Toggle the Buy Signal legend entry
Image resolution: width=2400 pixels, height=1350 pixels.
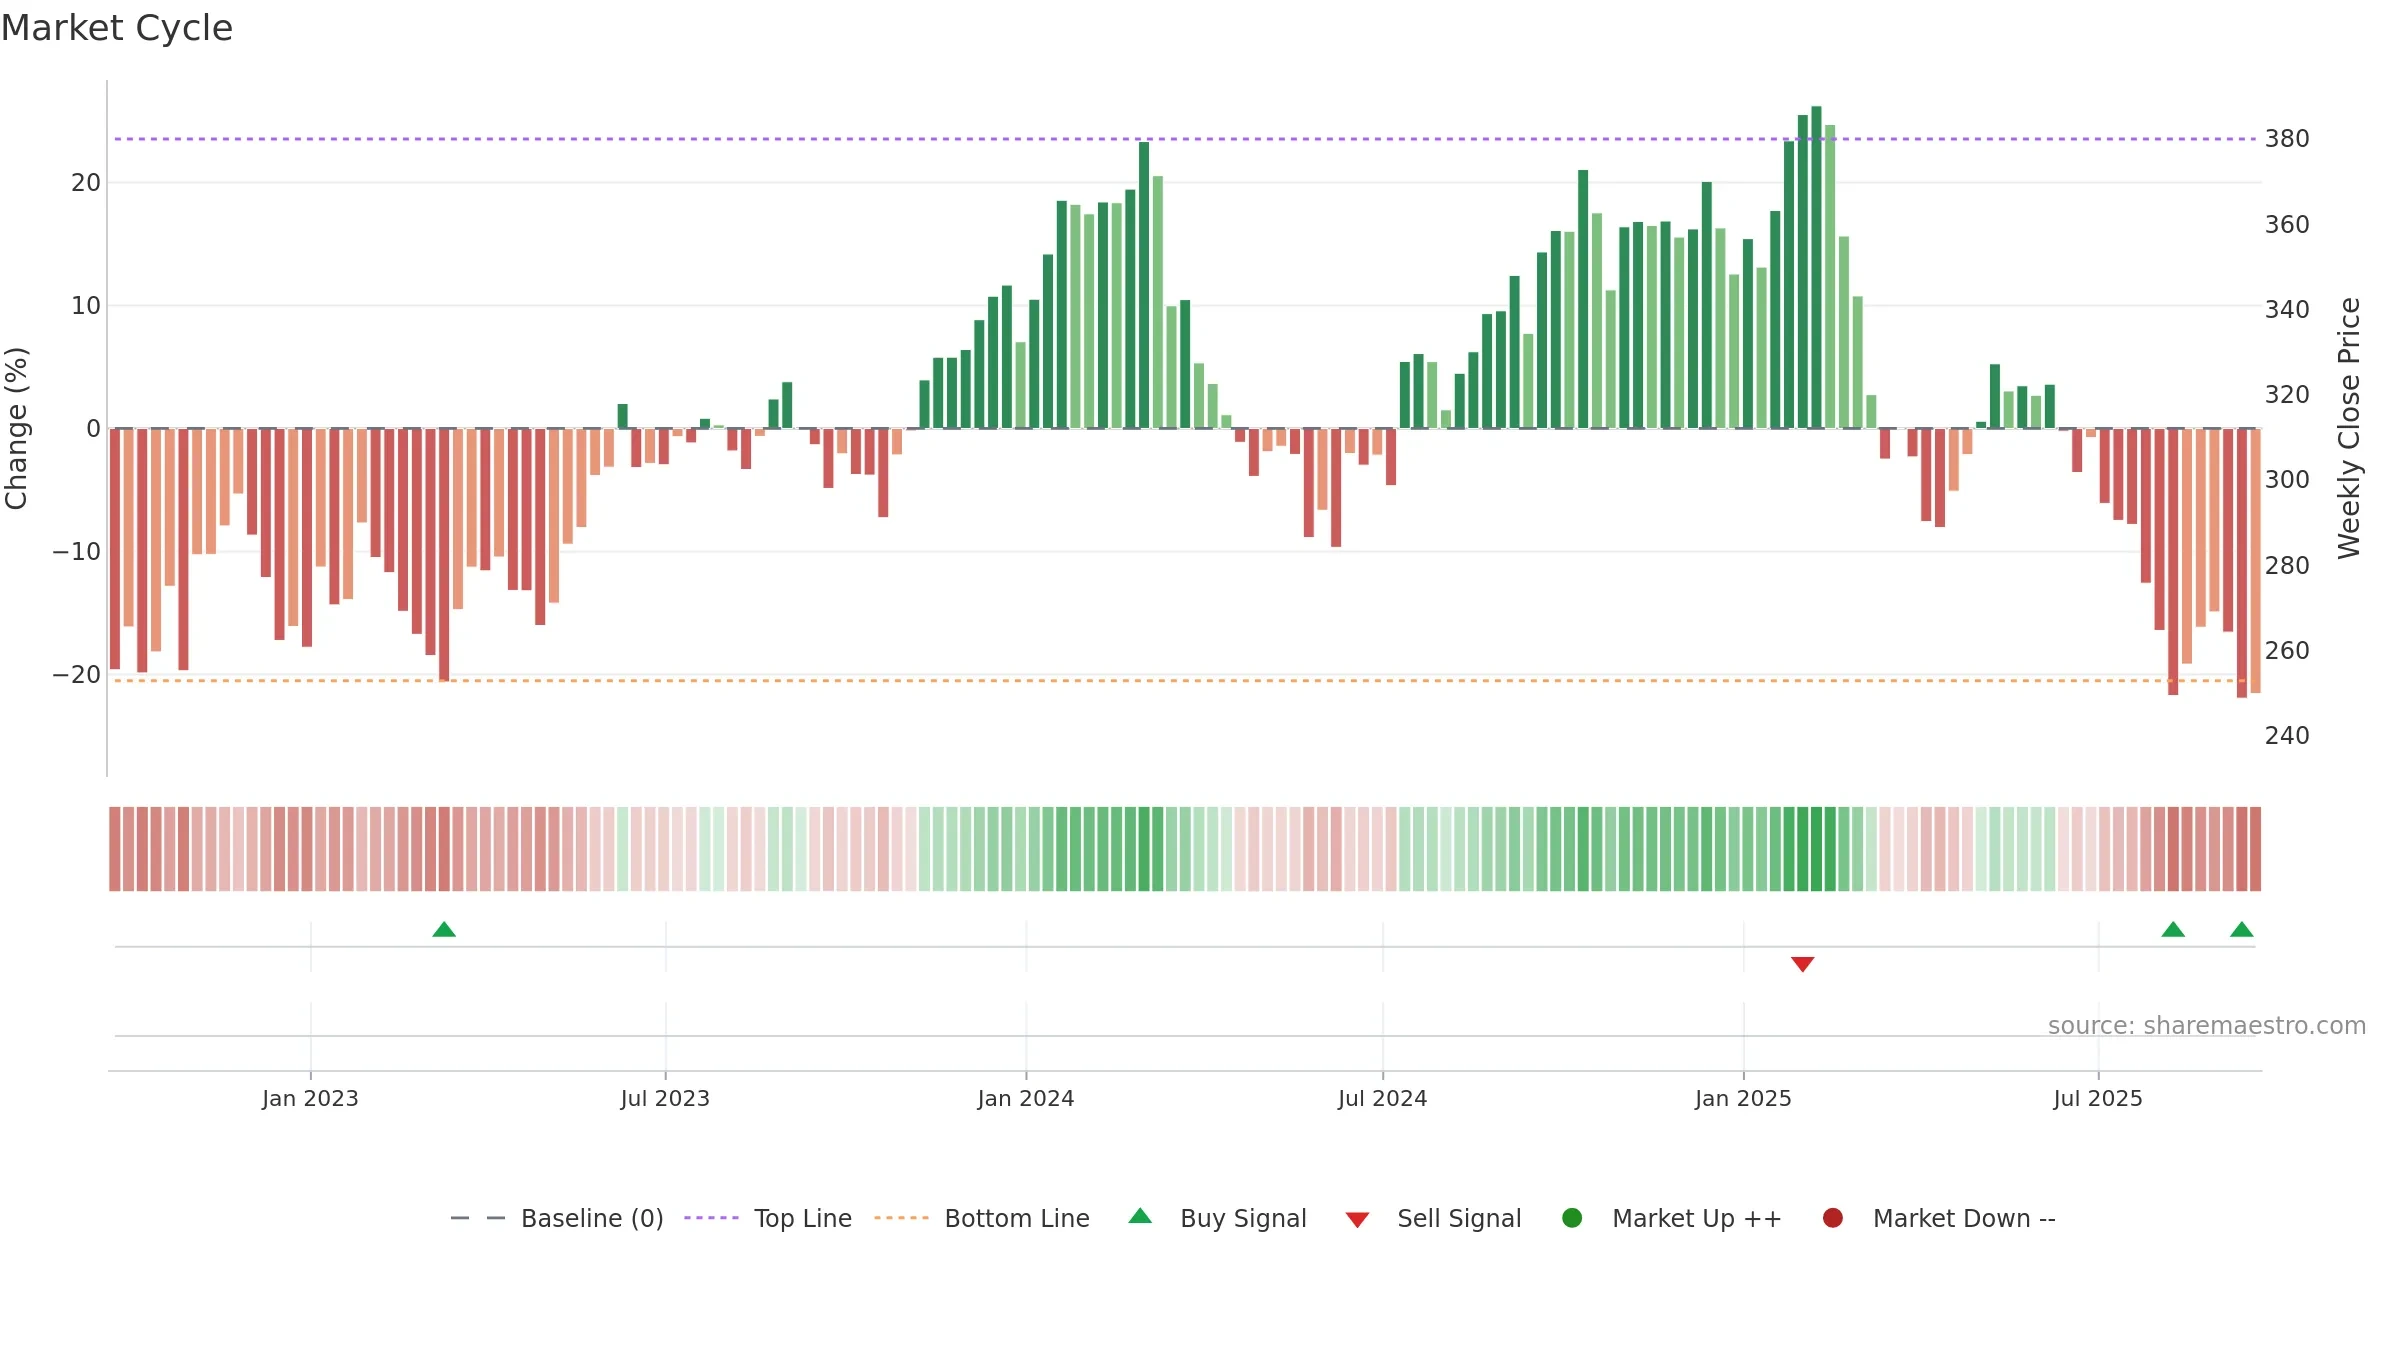1217,1218
